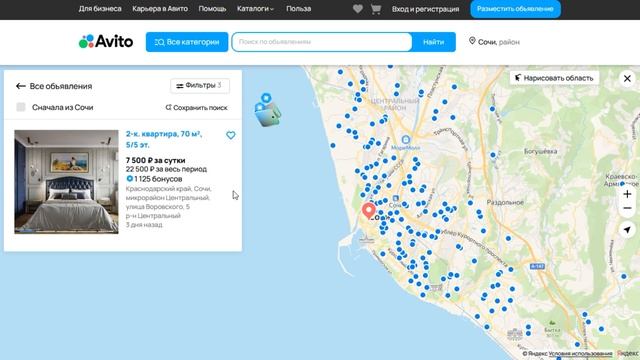Open Карьера в Авито link
The width and height of the screenshot is (640, 360).
pos(160,9)
